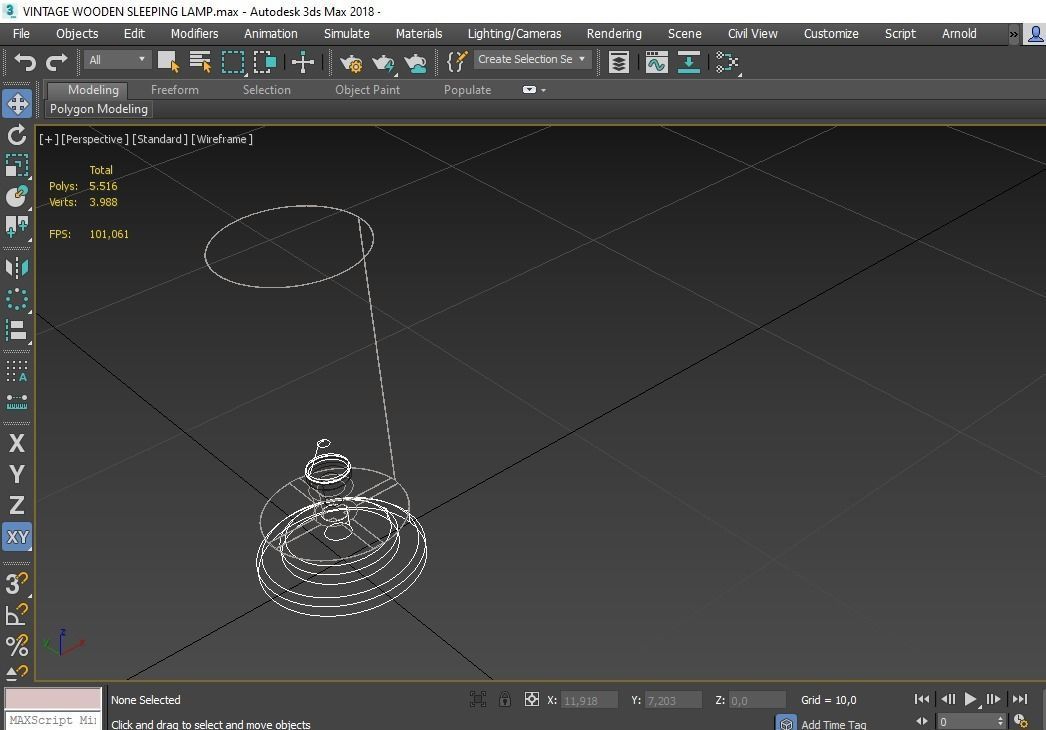The width and height of the screenshot is (1046, 730).
Task: Click the Render Production teapot icon
Action: point(415,63)
